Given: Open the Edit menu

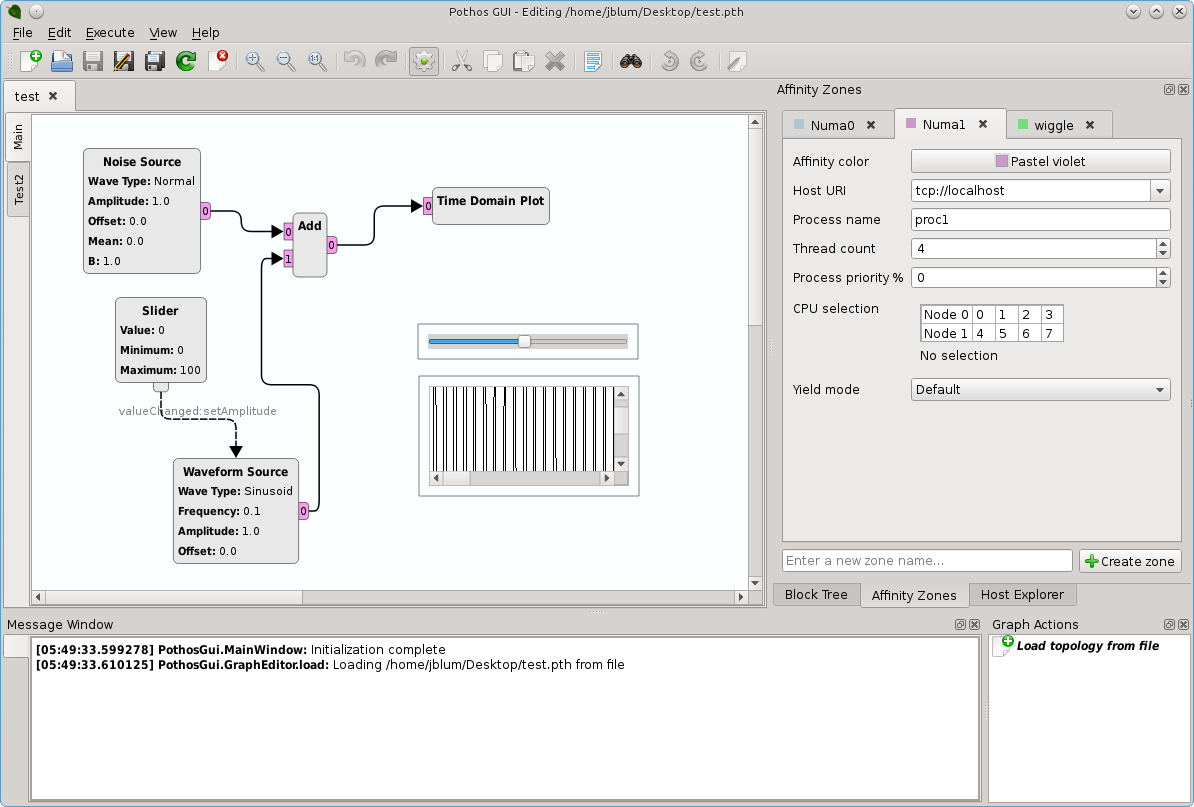Looking at the screenshot, I should click(x=59, y=33).
